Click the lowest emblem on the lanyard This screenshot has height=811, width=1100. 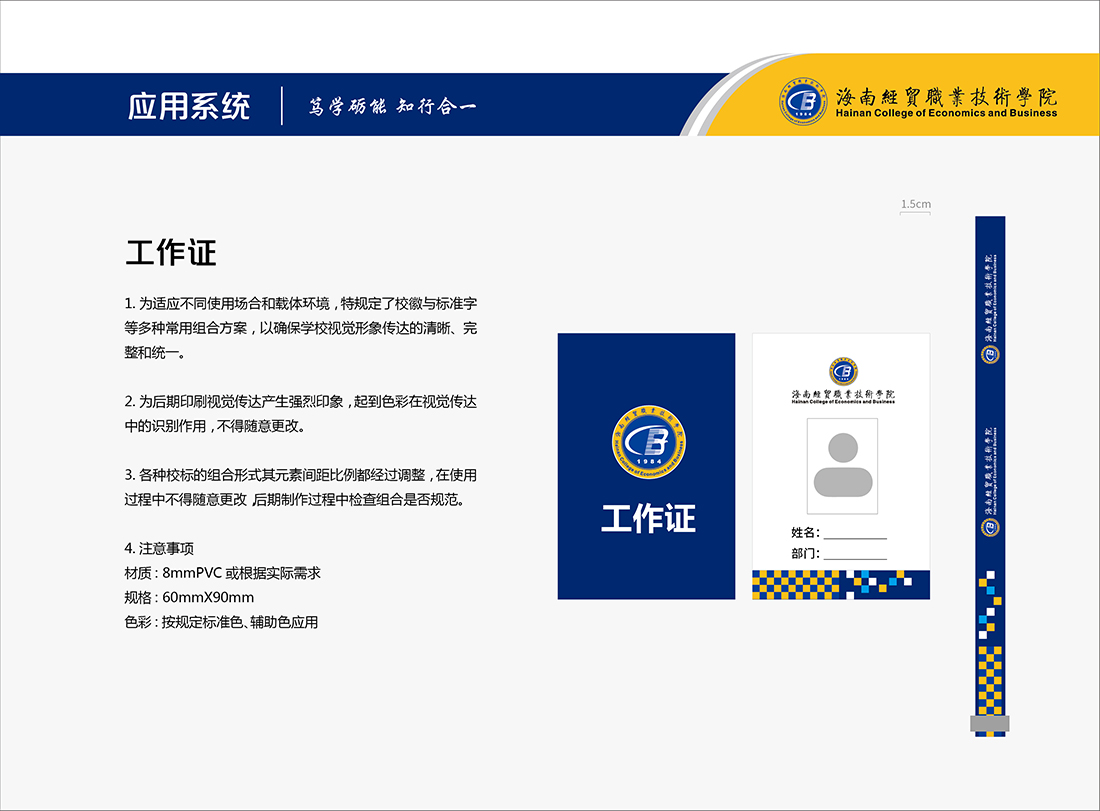(x=990, y=526)
